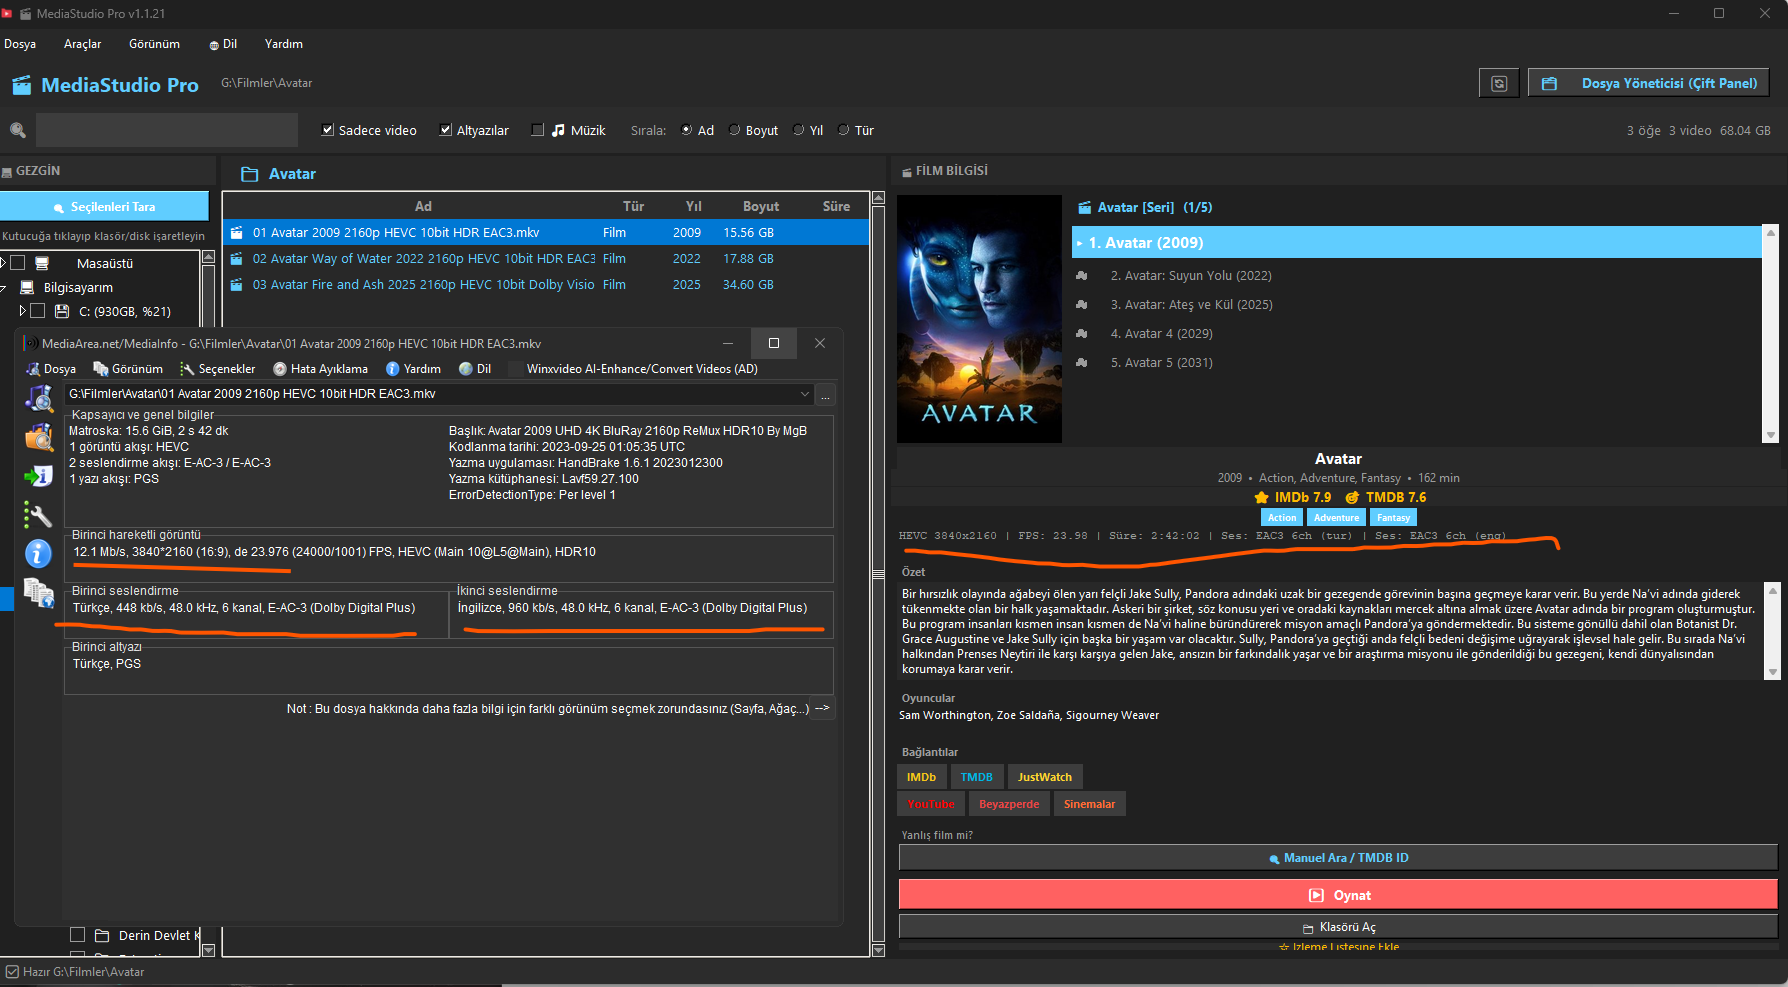Expand the C: drive tree node

point(23,311)
